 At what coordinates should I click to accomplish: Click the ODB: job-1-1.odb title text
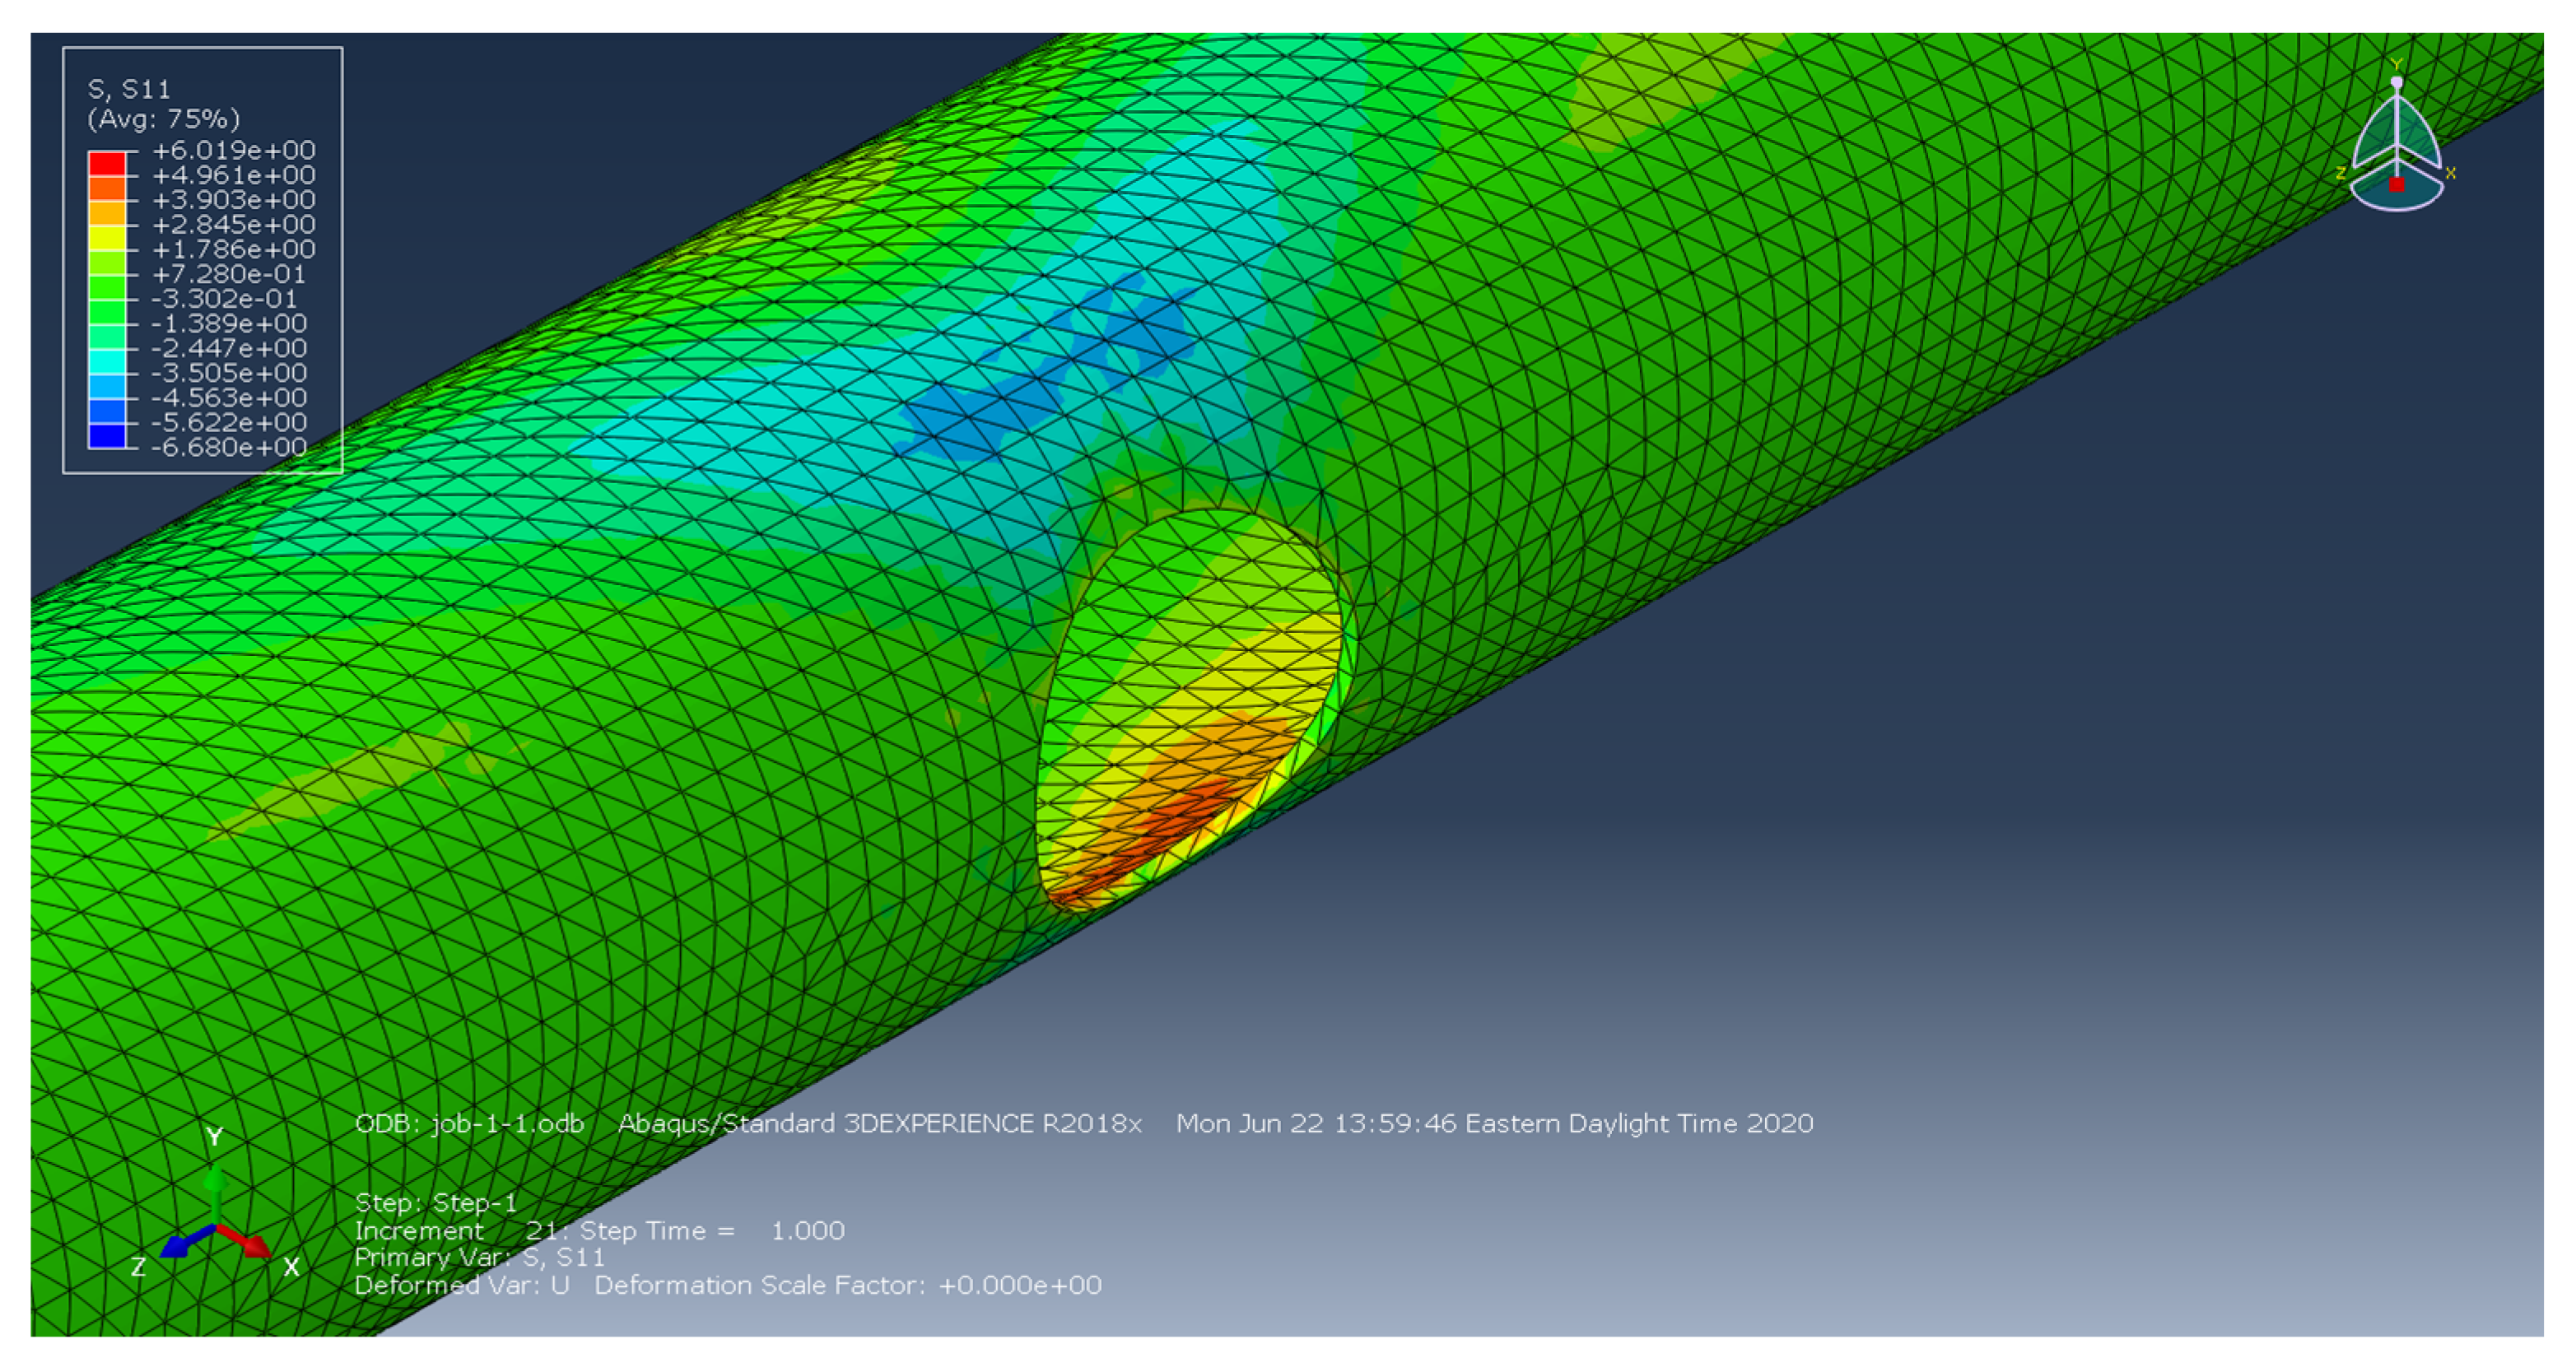coord(469,1123)
